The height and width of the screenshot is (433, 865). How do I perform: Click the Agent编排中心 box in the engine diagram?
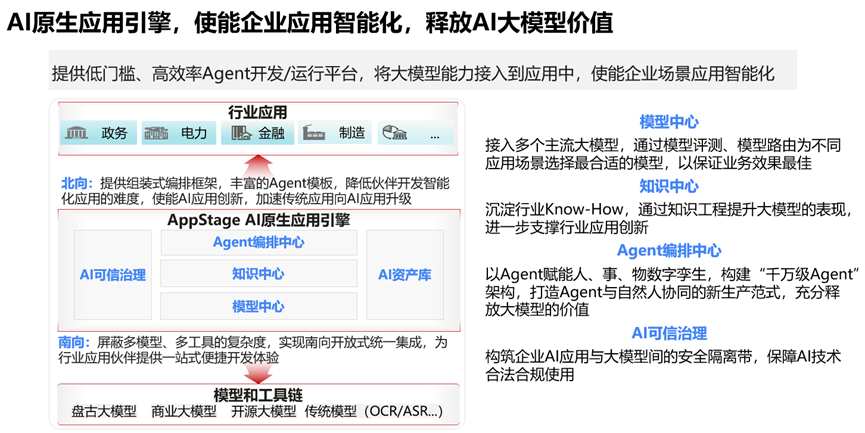pos(259,242)
